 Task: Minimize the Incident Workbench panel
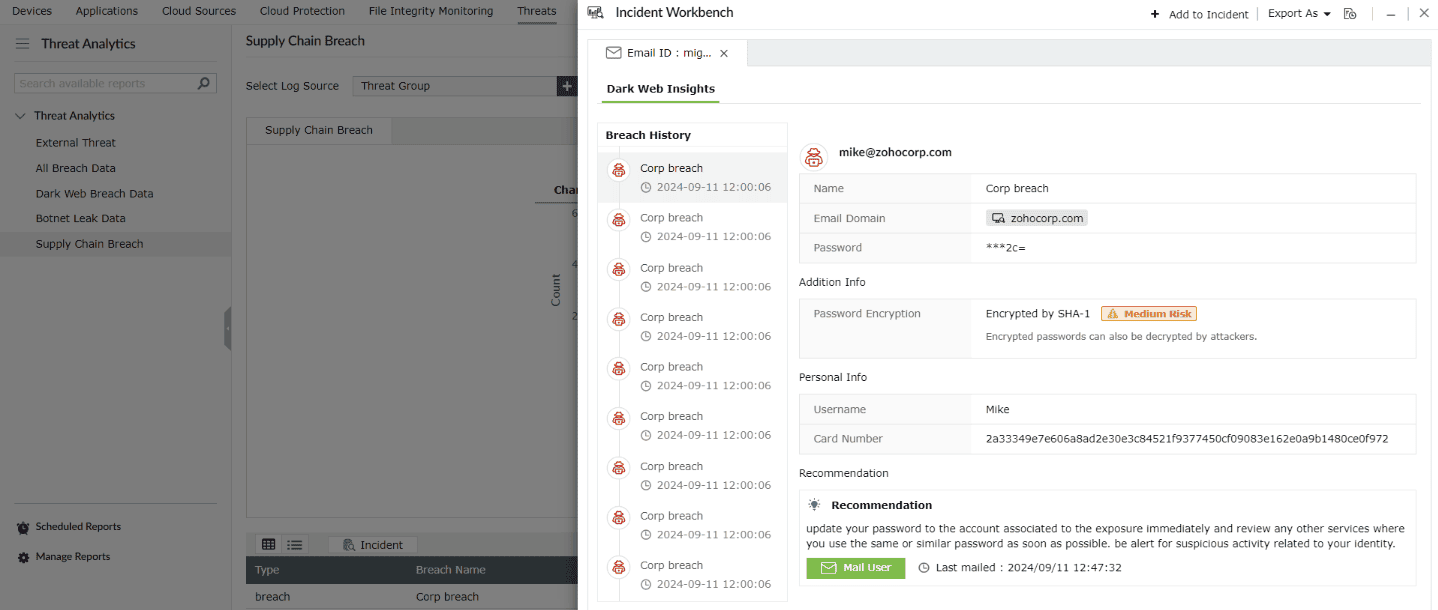[1391, 14]
